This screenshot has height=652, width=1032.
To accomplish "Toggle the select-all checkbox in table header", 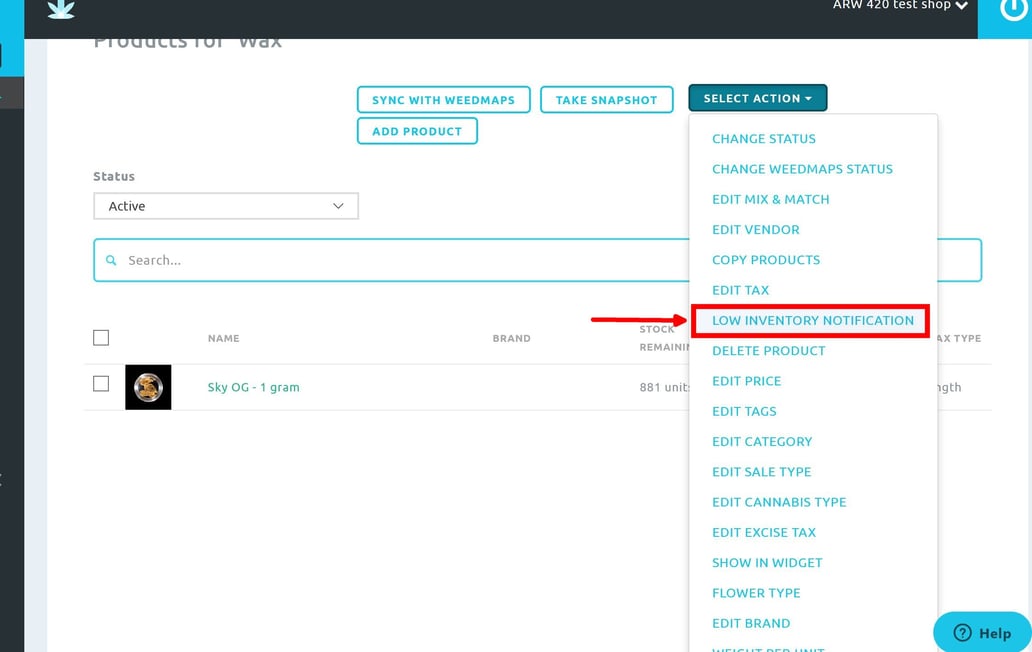I will pos(101,338).
